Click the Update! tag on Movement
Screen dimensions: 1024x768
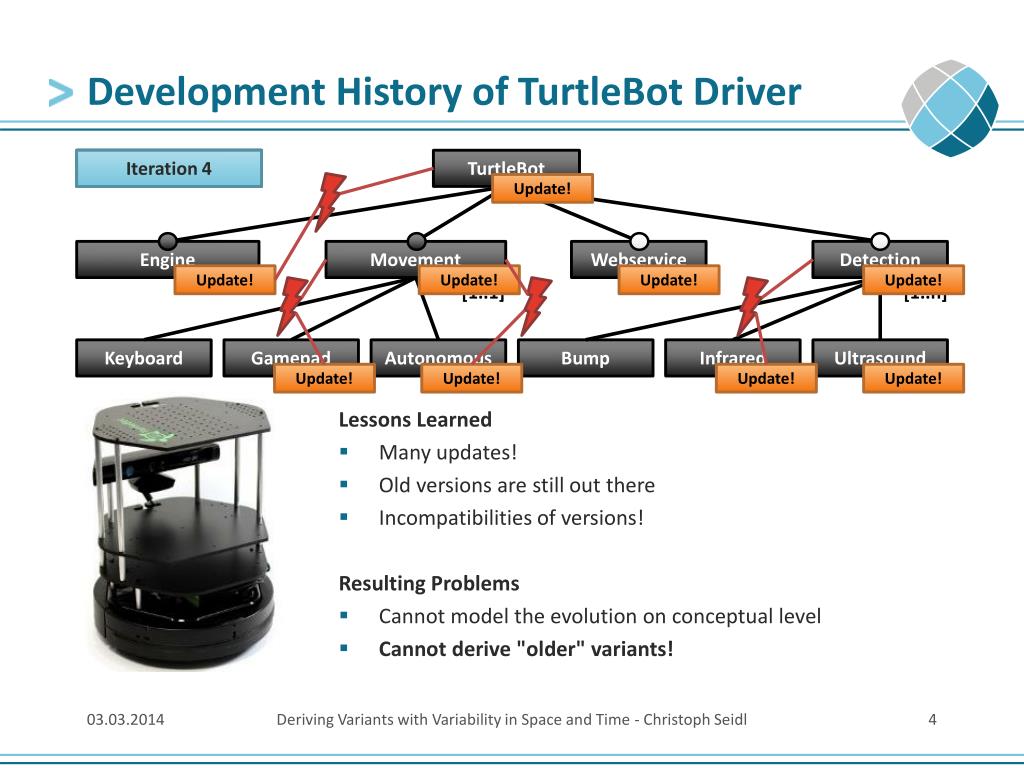[469, 280]
